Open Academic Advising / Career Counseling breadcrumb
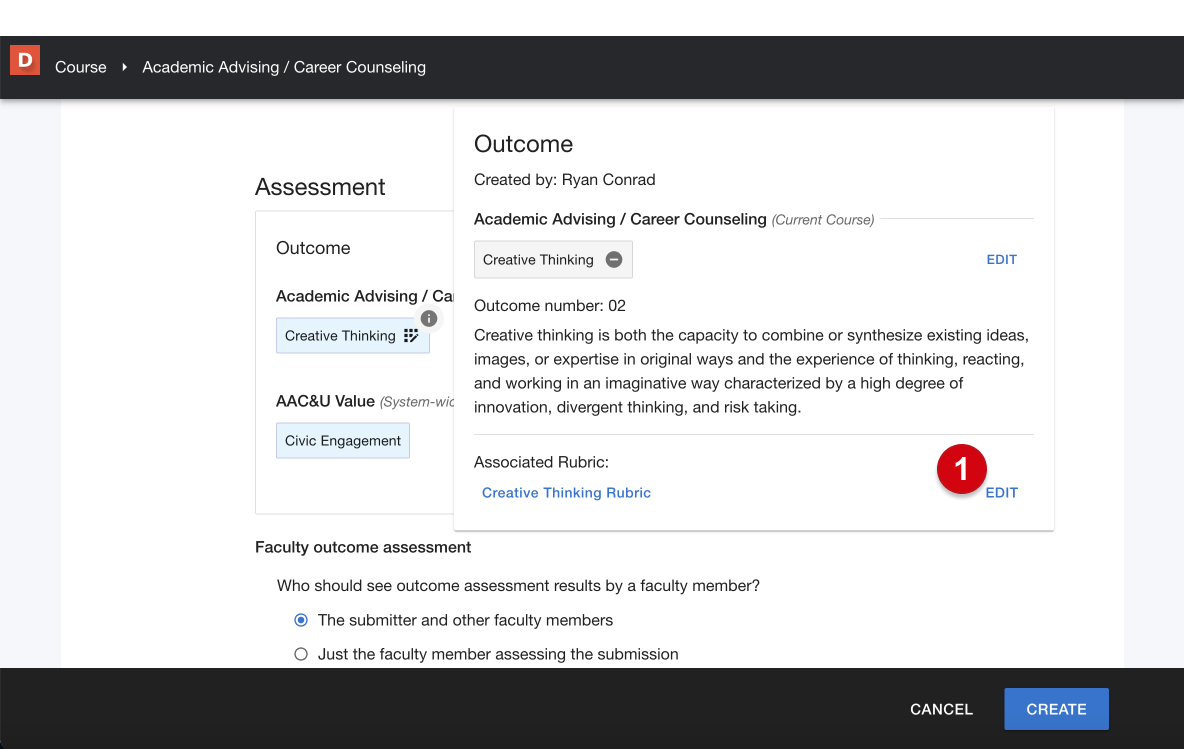 284,67
